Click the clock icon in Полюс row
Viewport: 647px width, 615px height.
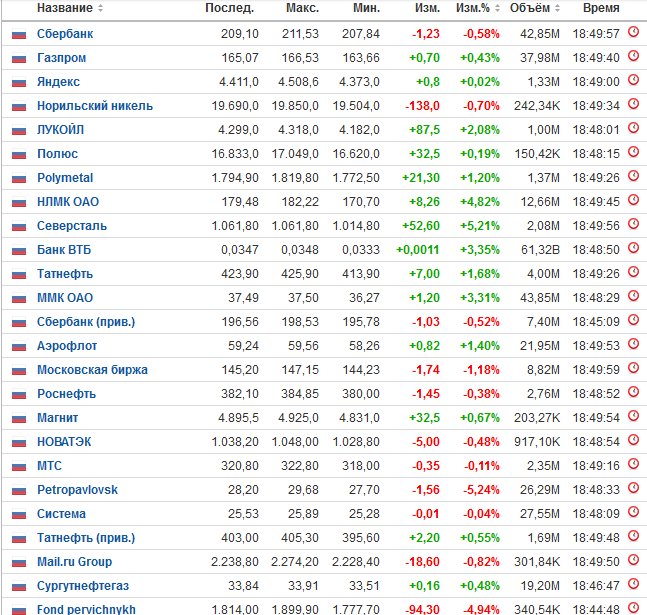[x=633, y=152]
